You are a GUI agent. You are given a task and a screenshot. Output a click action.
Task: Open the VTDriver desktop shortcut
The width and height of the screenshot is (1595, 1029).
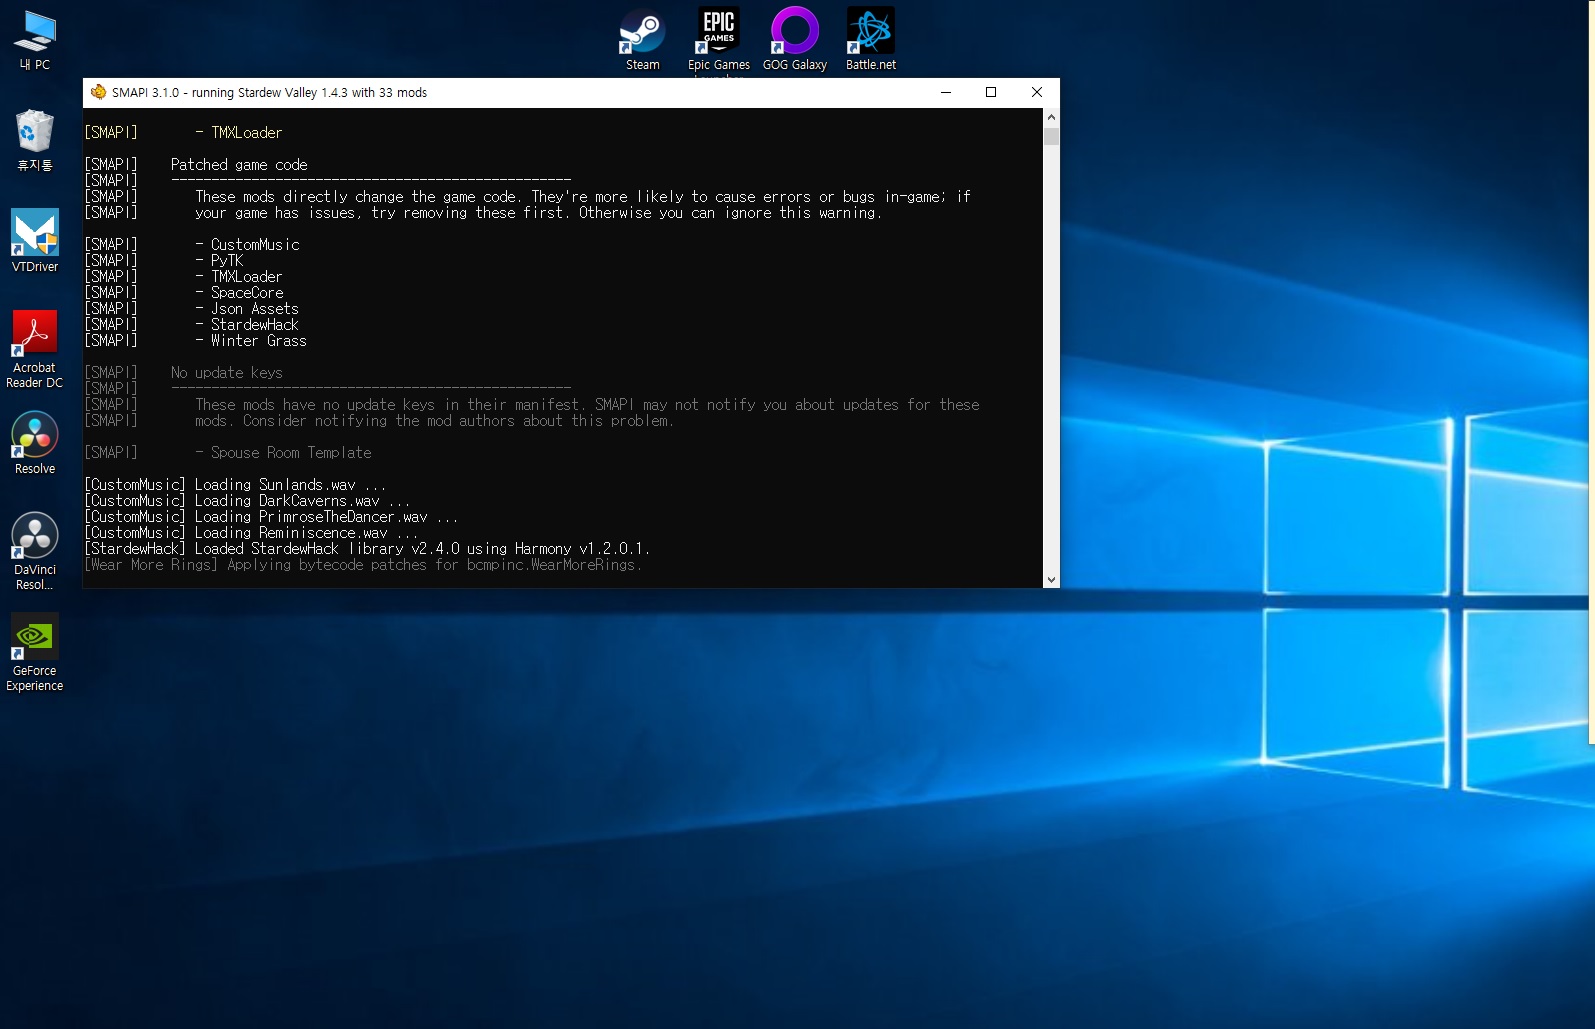coord(35,241)
